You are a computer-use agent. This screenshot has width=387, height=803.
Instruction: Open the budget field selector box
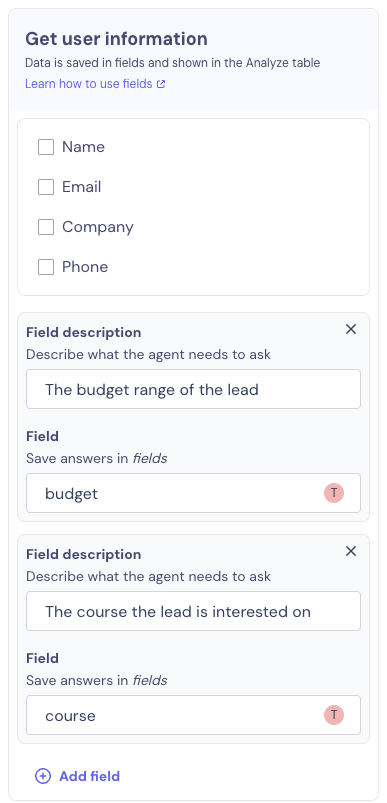[x=194, y=493]
